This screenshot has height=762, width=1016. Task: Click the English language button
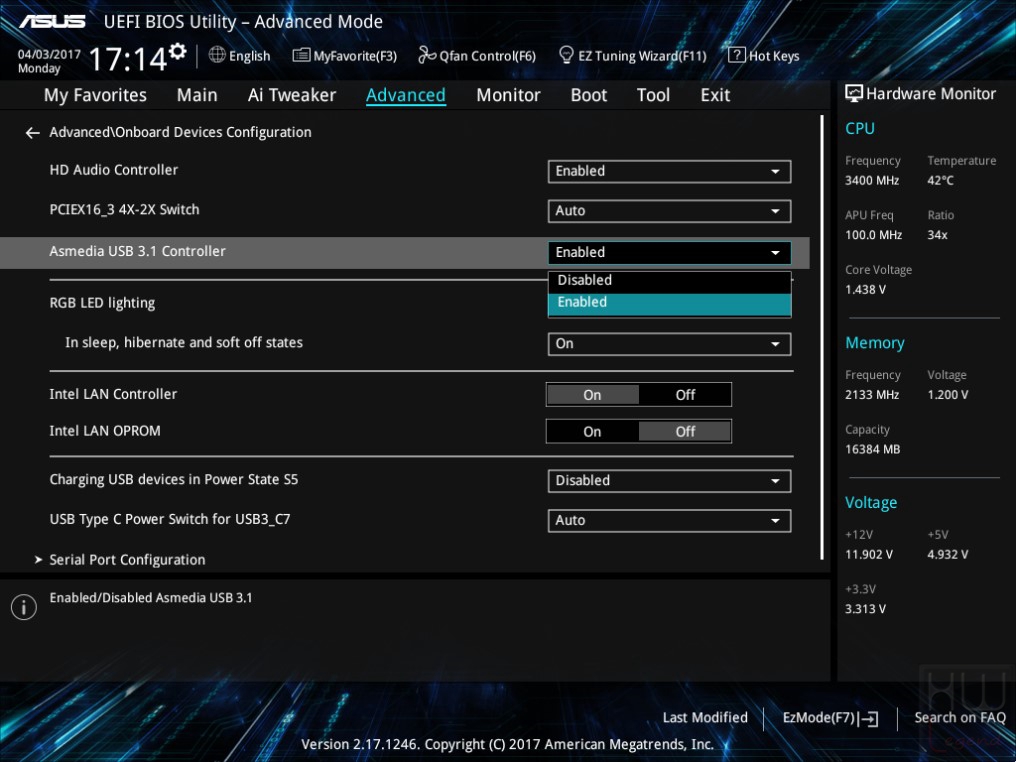pyautogui.click(x=240, y=56)
